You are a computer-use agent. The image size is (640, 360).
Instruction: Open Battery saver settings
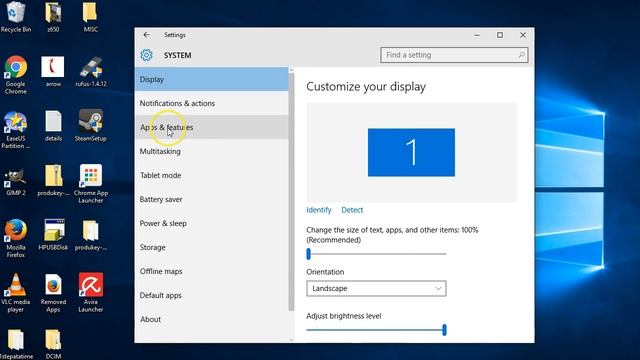click(211, 200)
